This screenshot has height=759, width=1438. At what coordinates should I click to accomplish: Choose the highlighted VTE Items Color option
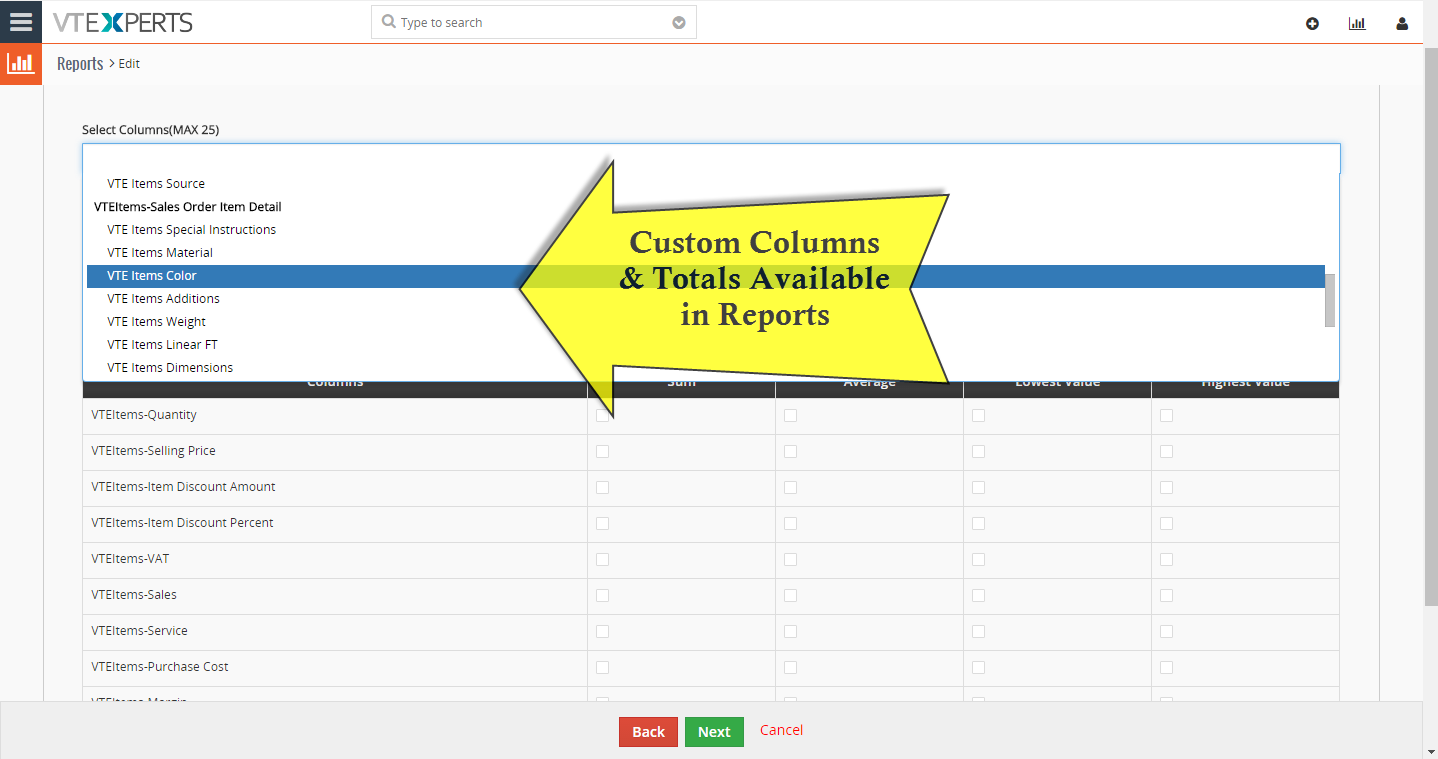click(x=706, y=276)
